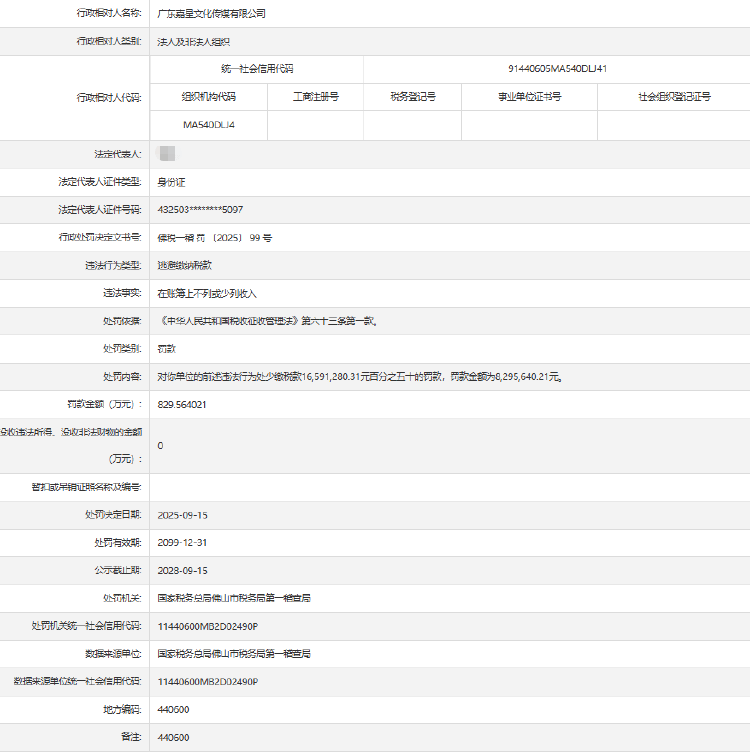Click the 统一社会信用代码 header cell
750x753 pixels.
click(256, 69)
